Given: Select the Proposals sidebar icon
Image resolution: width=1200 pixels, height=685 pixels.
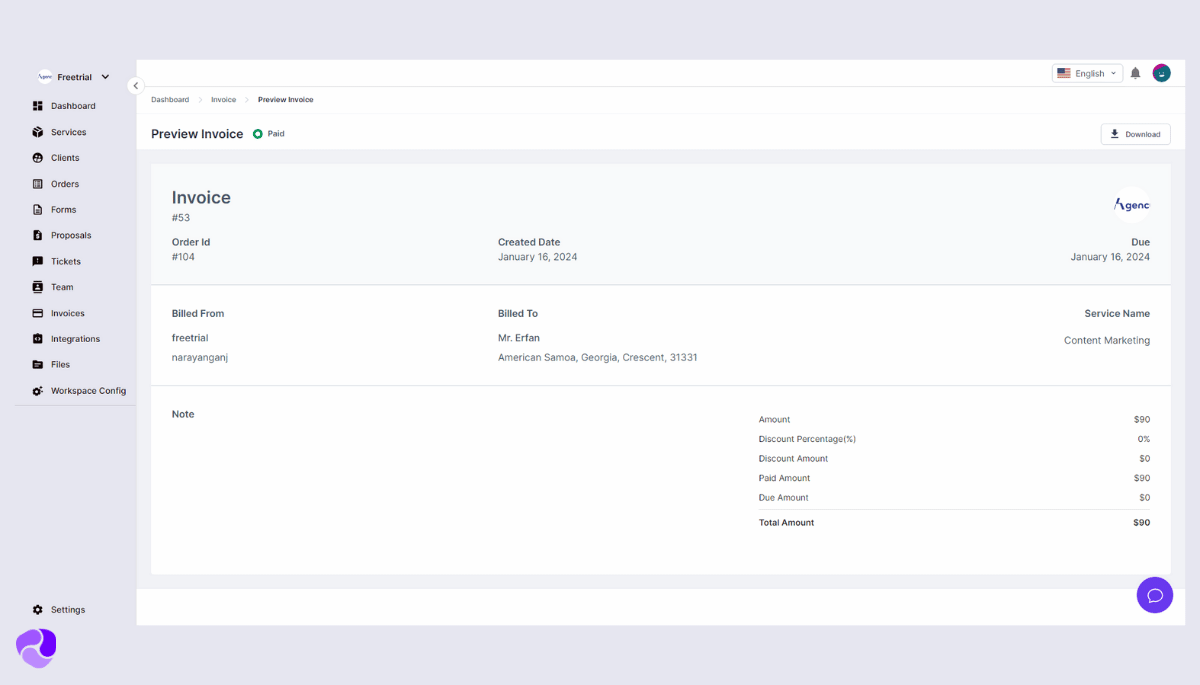Looking at the screenshot, I should pyautogui.click(x=37, y=235).
